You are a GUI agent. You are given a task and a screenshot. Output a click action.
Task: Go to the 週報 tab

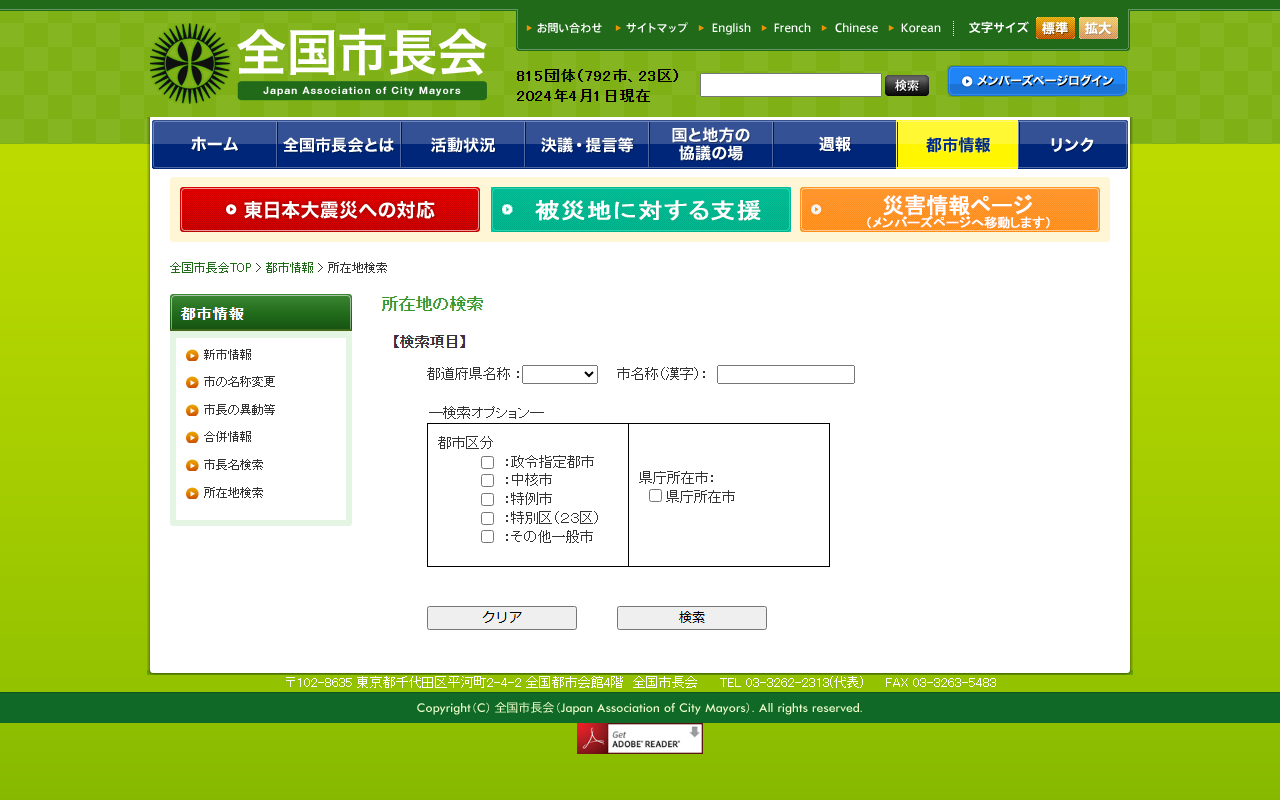835,145
